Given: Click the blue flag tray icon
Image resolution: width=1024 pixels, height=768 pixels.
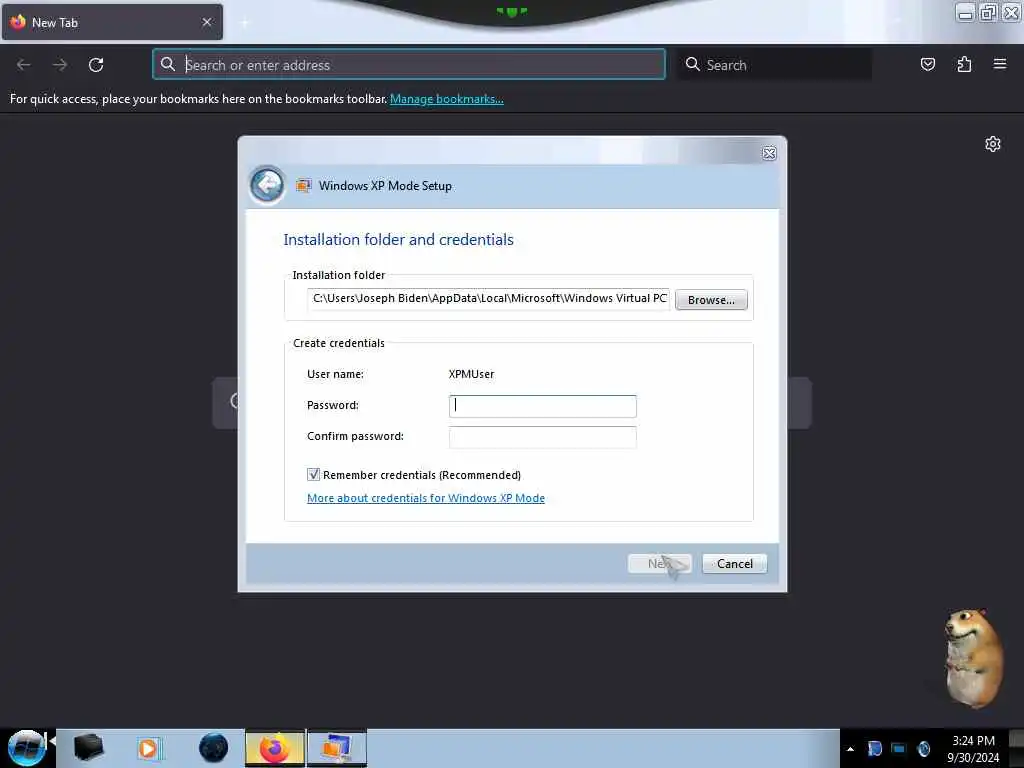Looking at the screenshot, I should point(874,748).
